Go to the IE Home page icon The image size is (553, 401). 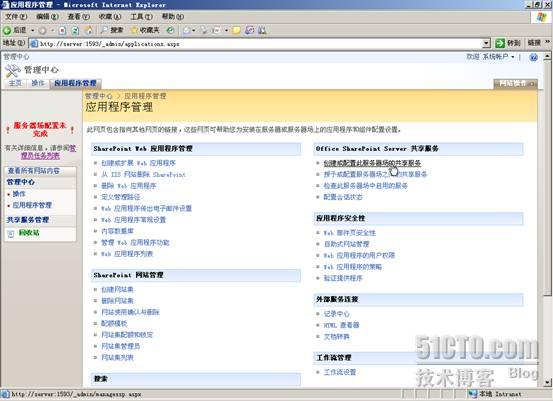tap(89, 31)
